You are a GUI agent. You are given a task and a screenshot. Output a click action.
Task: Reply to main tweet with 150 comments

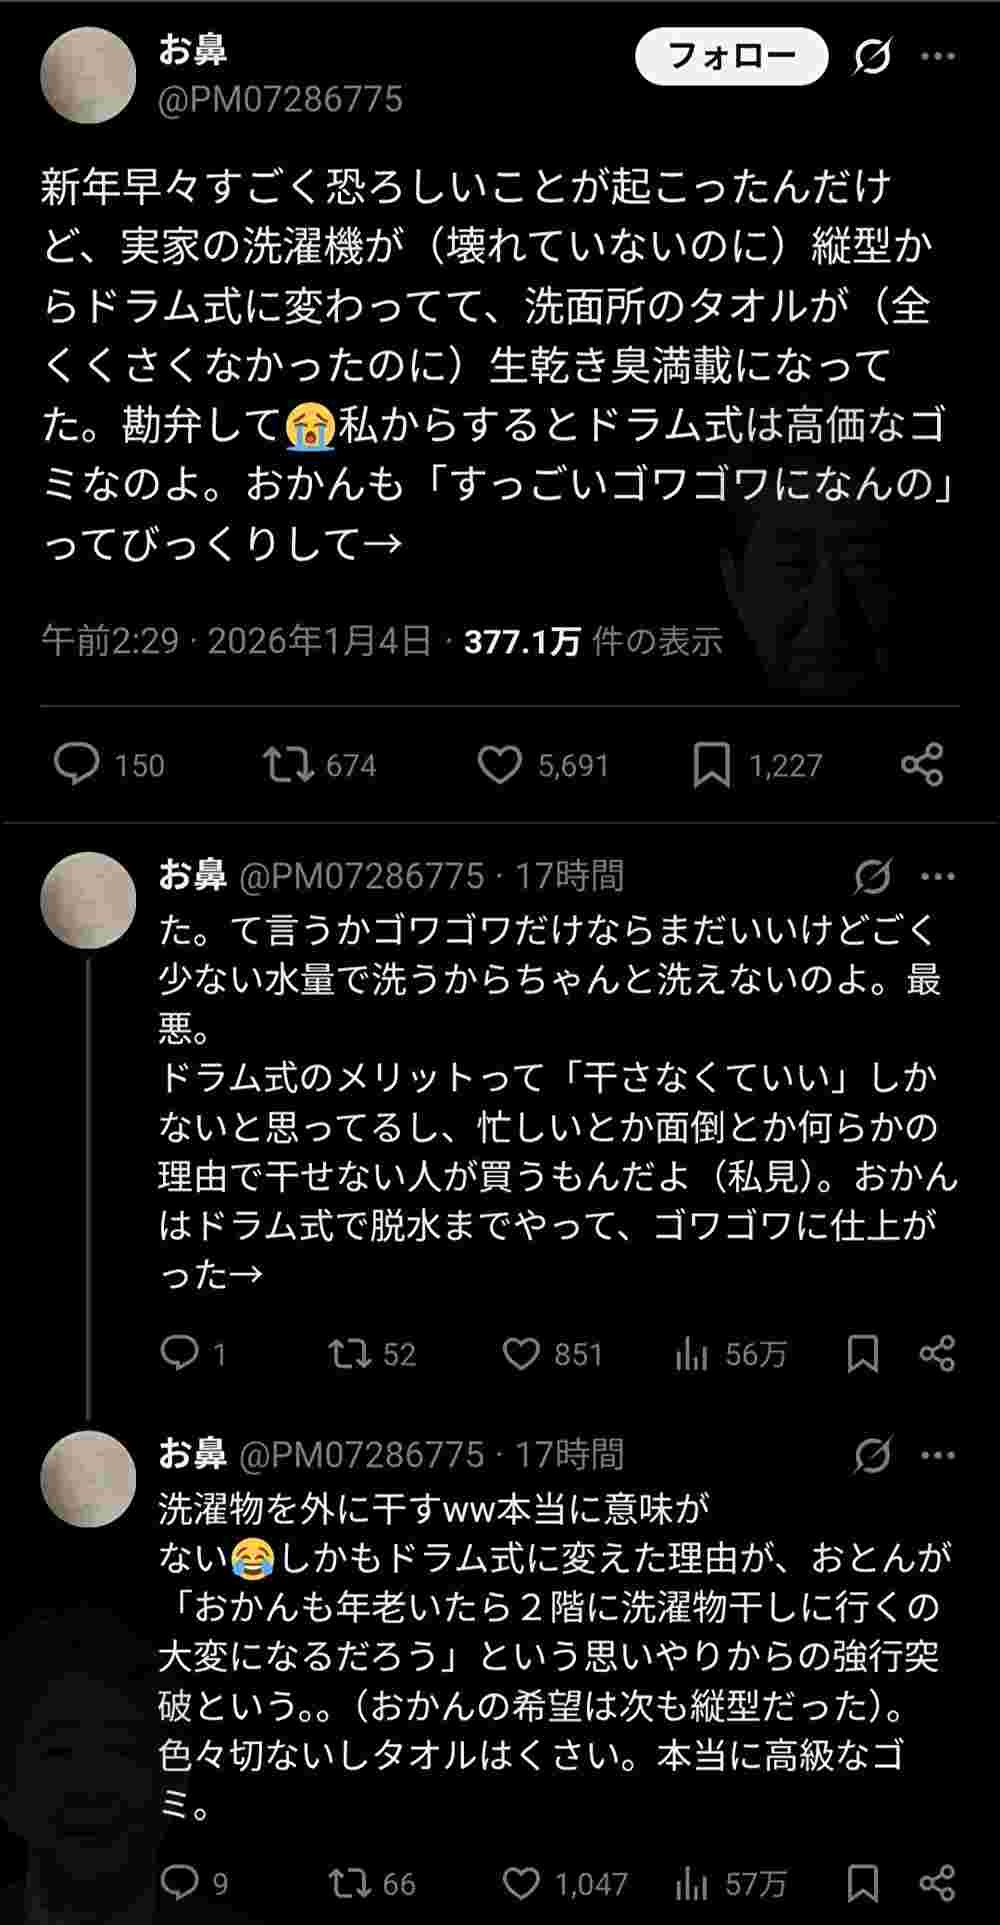click(77, 765)
